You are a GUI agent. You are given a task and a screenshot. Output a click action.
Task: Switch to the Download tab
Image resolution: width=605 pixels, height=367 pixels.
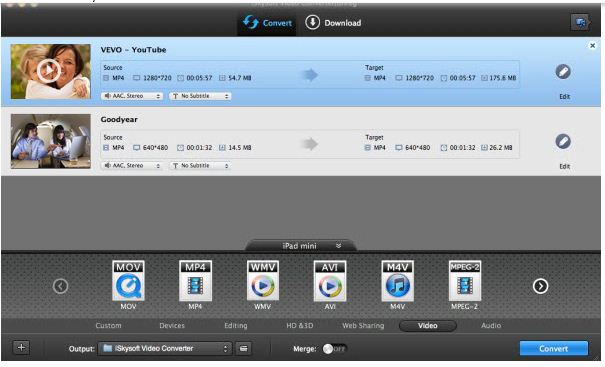[333, 23]
